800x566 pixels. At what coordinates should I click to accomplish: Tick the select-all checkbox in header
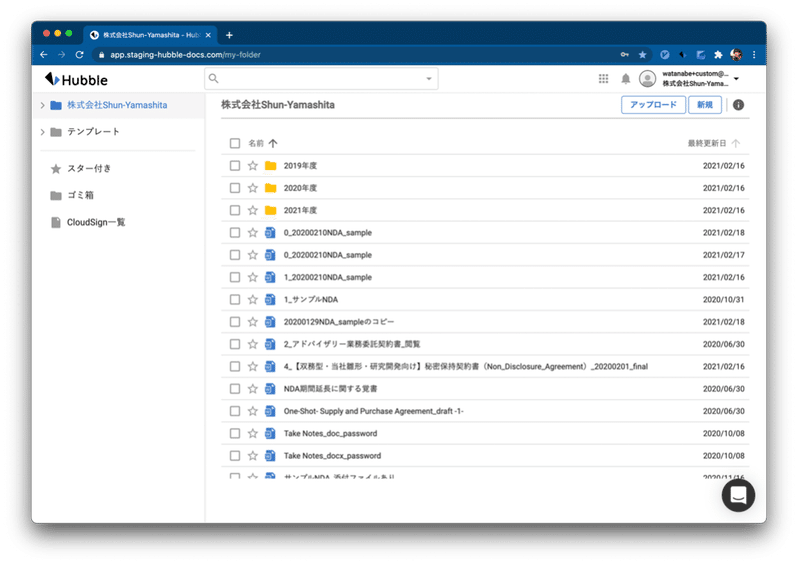click(x=235, y=143)
